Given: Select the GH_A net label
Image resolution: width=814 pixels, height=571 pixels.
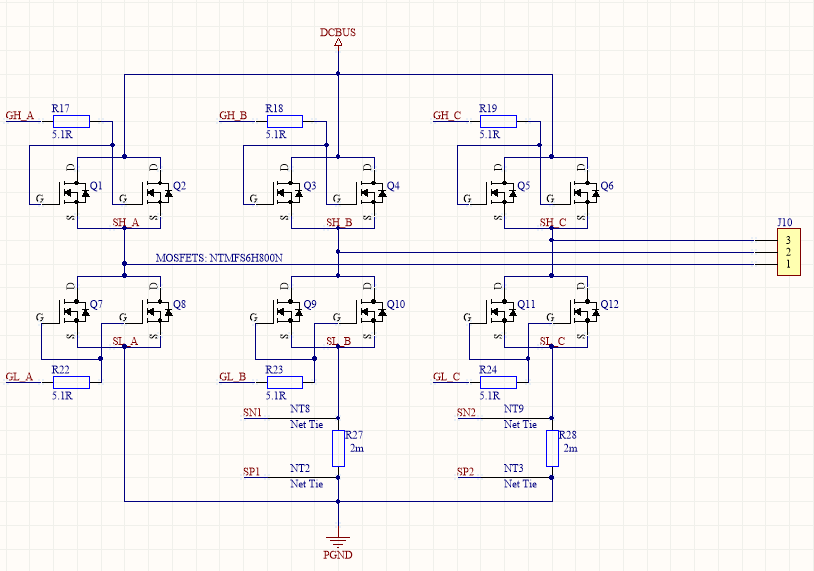Looking at the screenshot, I should click(x=20, y=115).
